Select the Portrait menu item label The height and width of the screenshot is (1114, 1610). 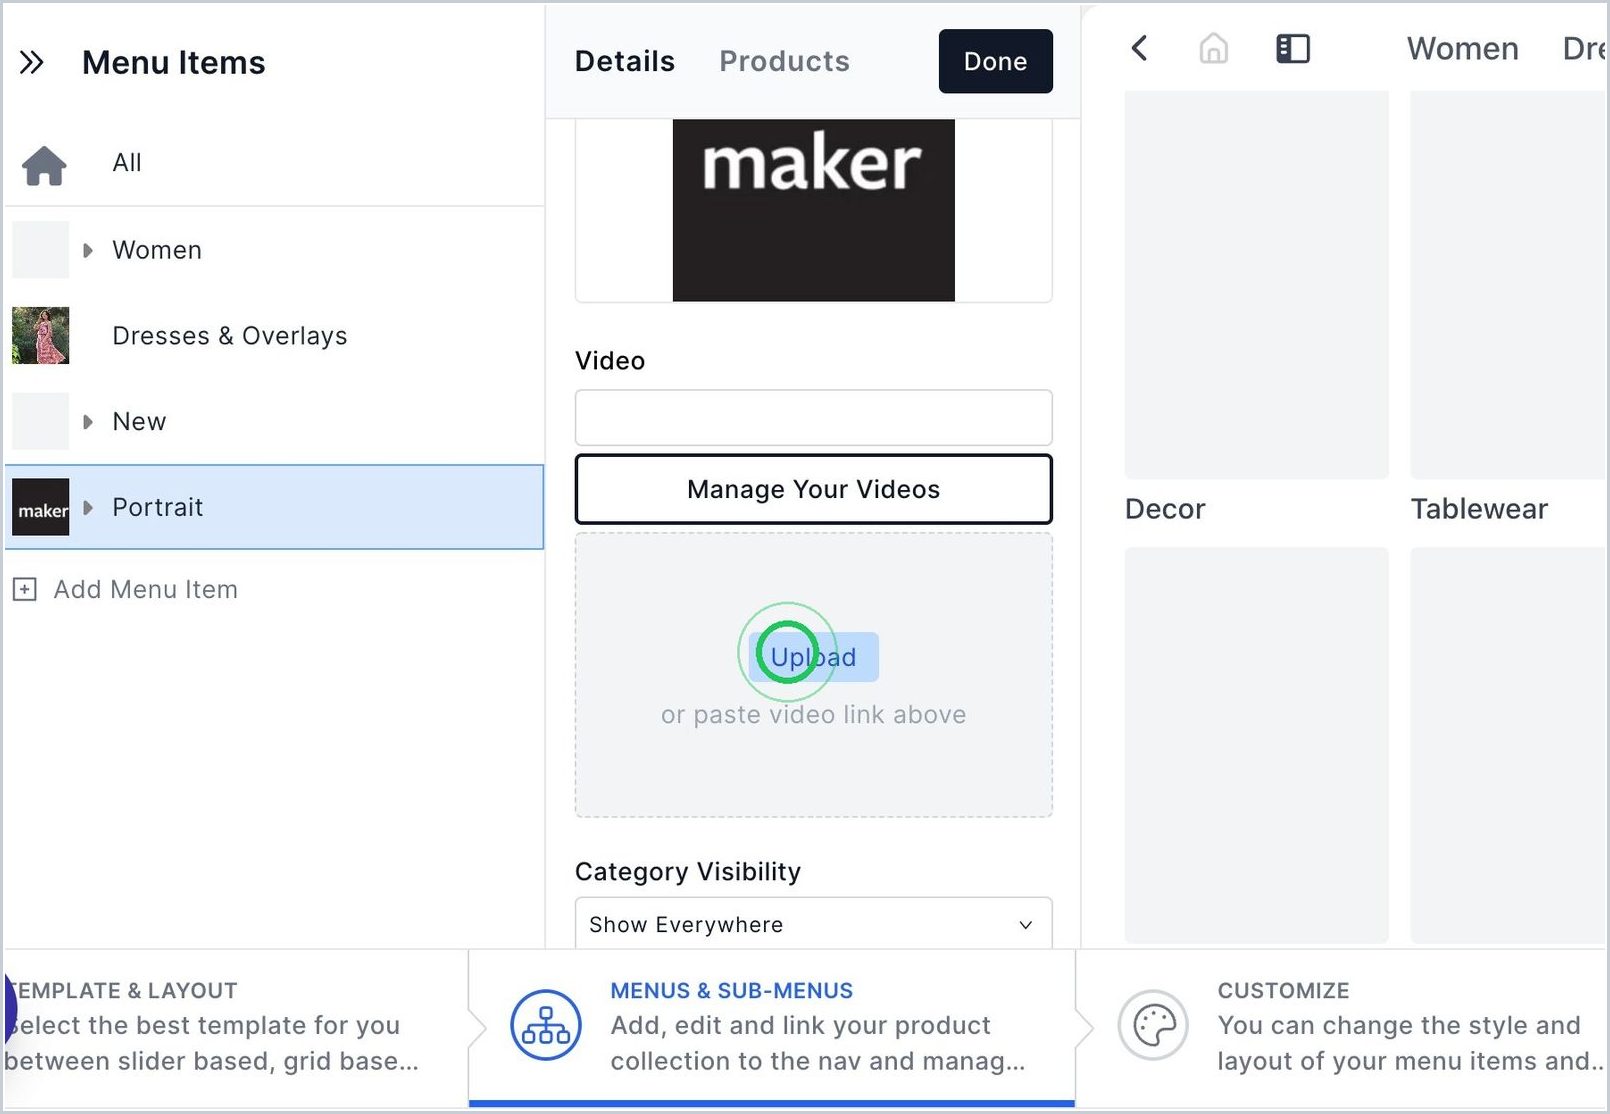pyautogui.click(x=158, y=507)
